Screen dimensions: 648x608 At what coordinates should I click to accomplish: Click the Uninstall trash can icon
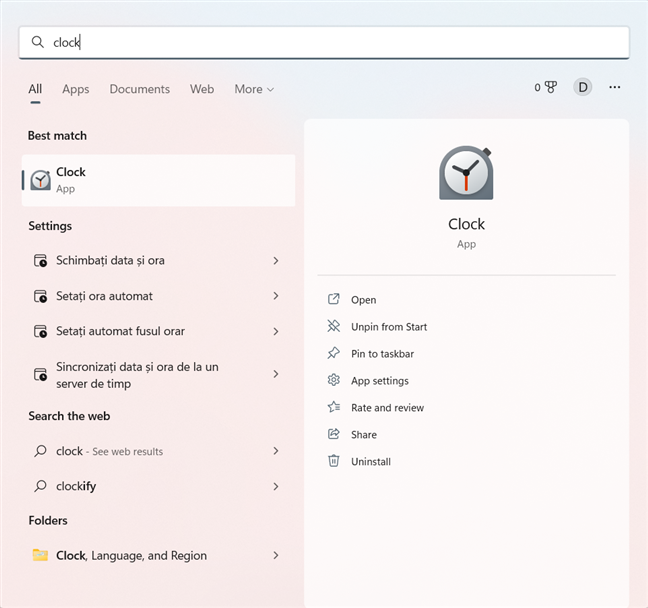tap(334, 461)
